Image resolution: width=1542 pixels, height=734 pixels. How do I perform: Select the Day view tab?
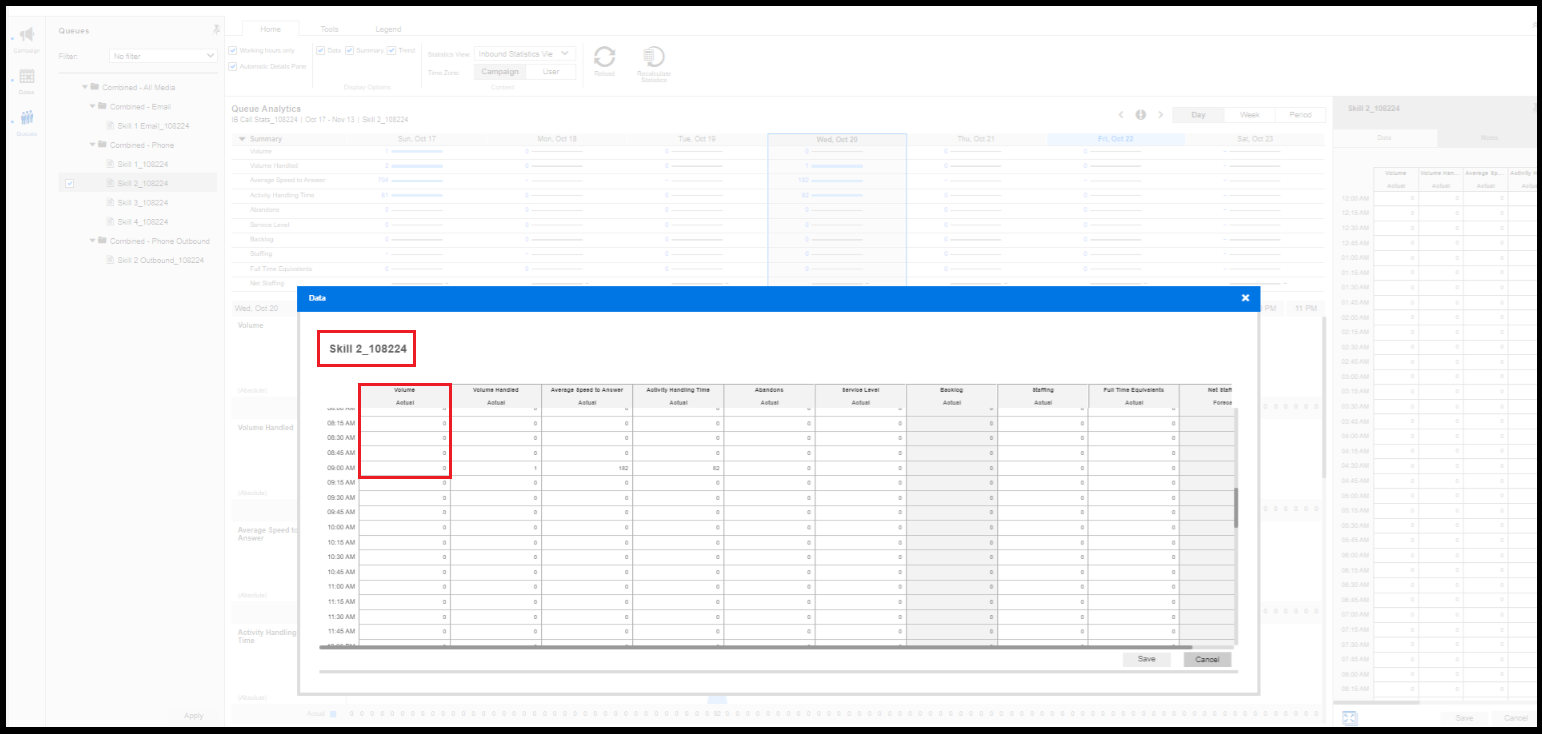[x=1198, y=115]
